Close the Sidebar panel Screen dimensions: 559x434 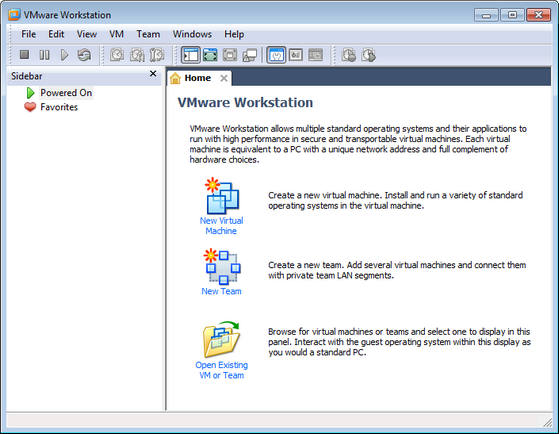[x=153, y=73]
